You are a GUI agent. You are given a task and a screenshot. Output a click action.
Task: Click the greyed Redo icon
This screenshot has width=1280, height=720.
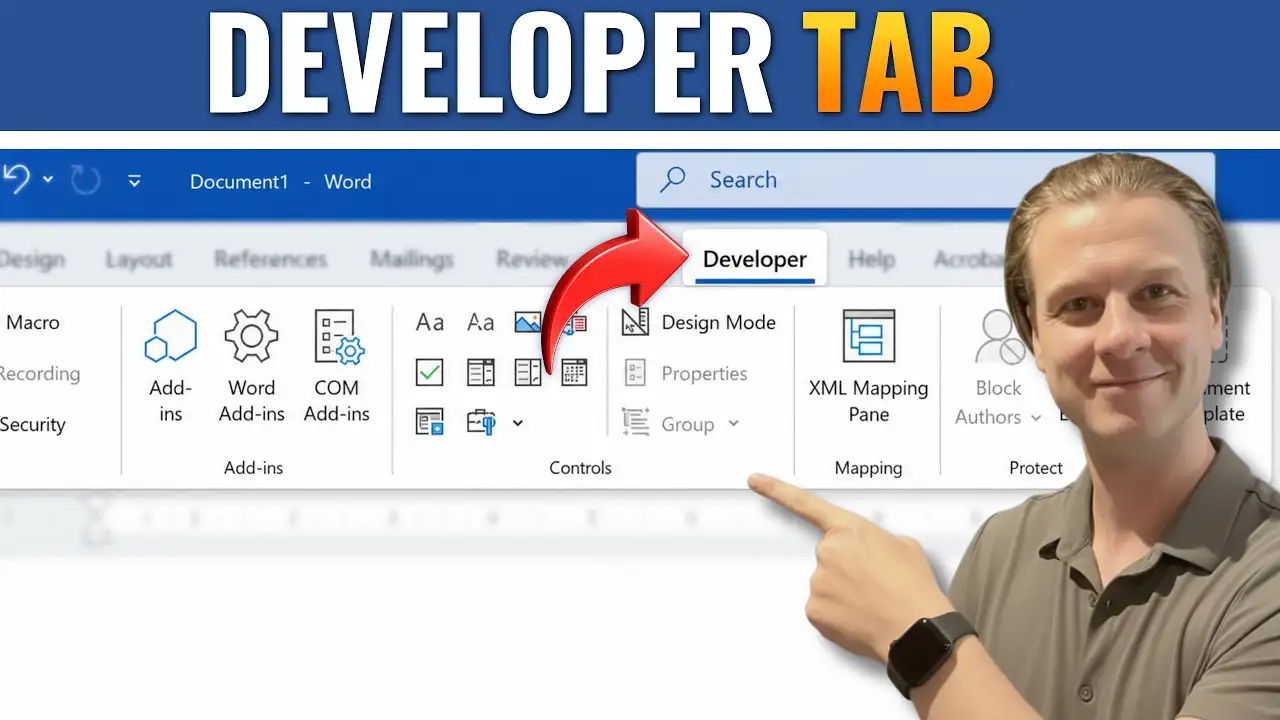pos(86,181)
